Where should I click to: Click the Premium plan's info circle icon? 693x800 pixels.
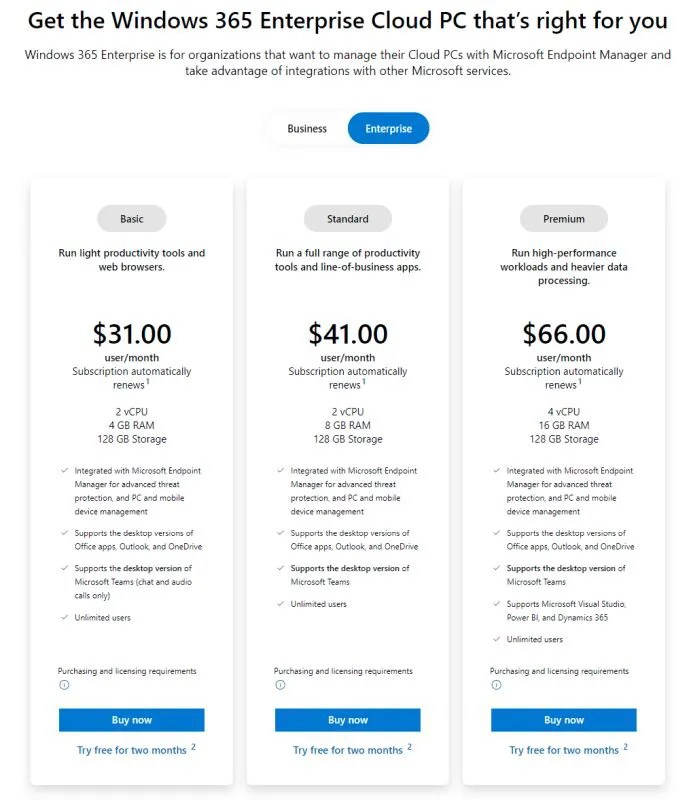(496, 685)
